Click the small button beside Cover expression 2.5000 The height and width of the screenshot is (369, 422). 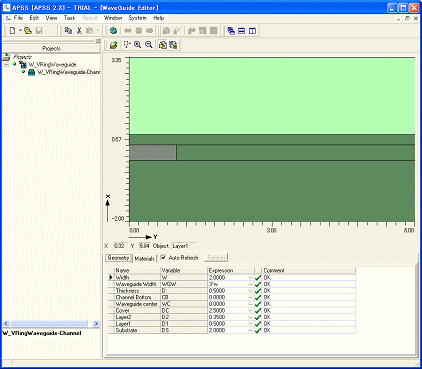coord(250,311)
